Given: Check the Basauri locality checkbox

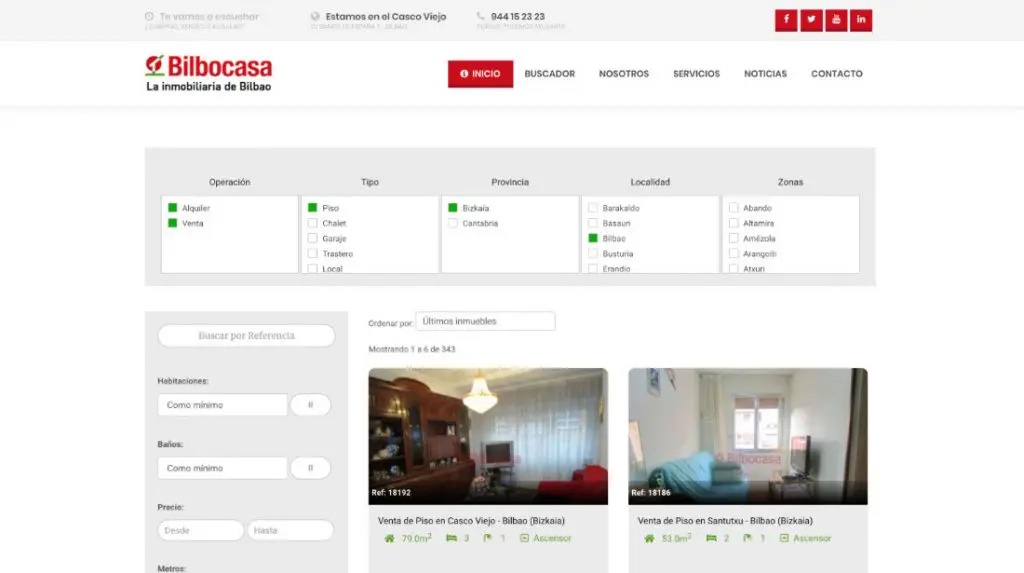Looking at the screenshot, I should point(593,223).
